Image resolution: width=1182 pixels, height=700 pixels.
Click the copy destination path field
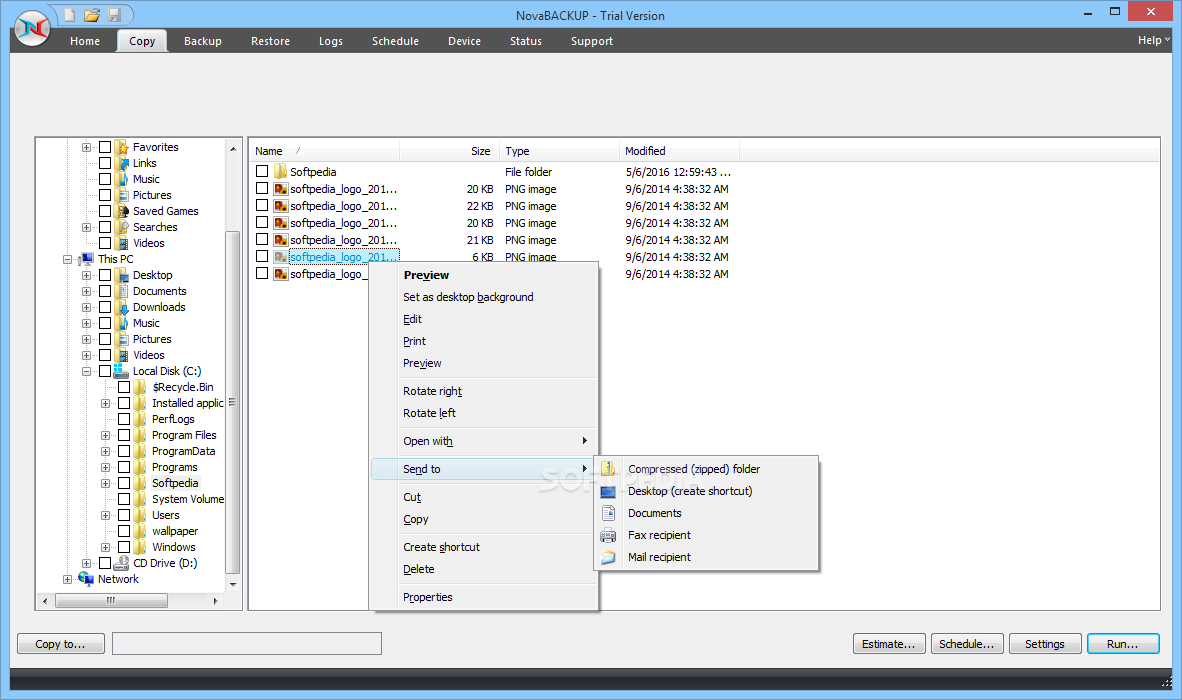tap(247, 643)
